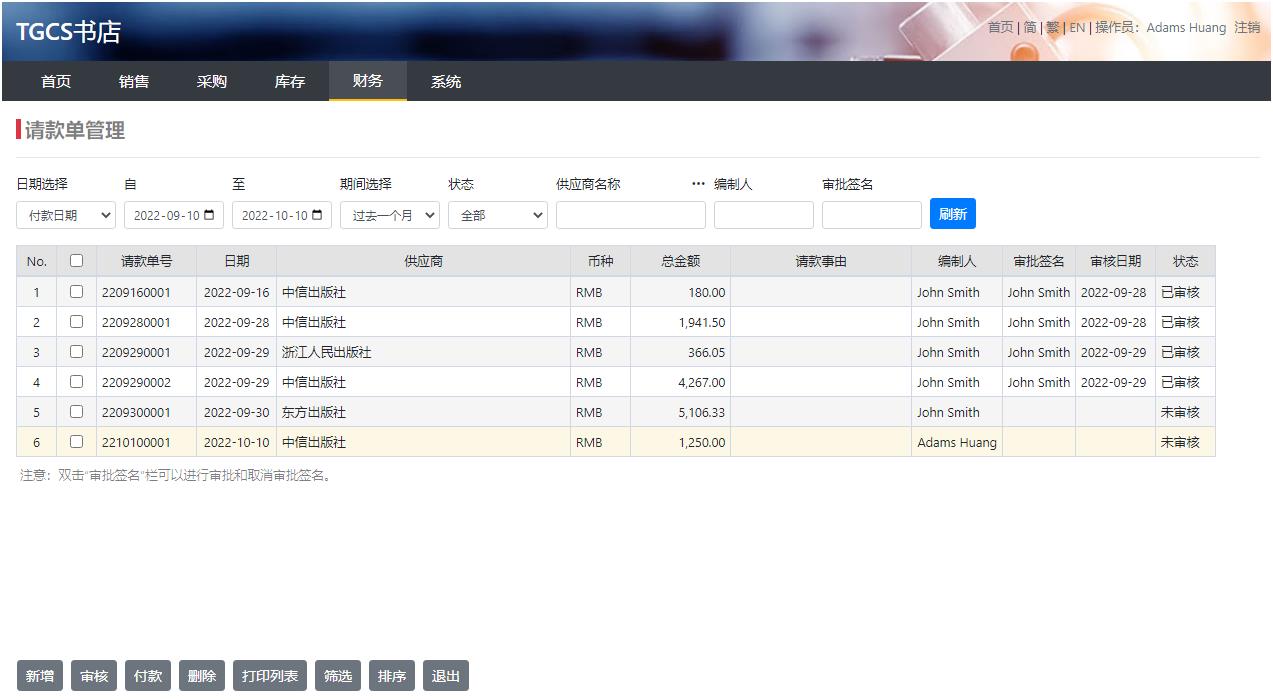This screenshot has height=700, width=1273.
Task: Sort by the 总金额 column header
Action: (x=680, y=261)
